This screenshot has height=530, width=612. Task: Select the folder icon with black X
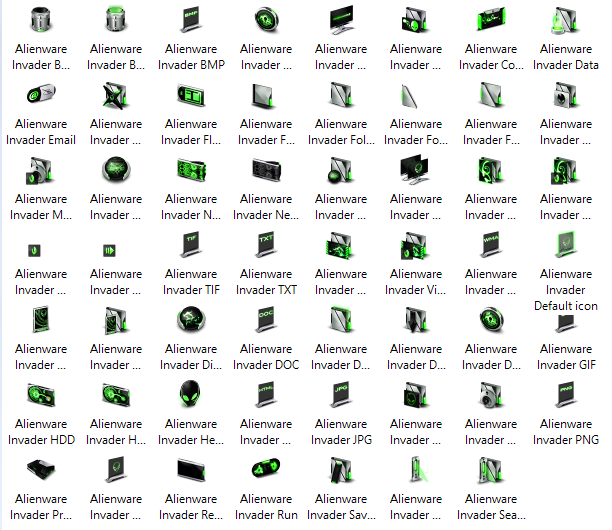point(116,95)
